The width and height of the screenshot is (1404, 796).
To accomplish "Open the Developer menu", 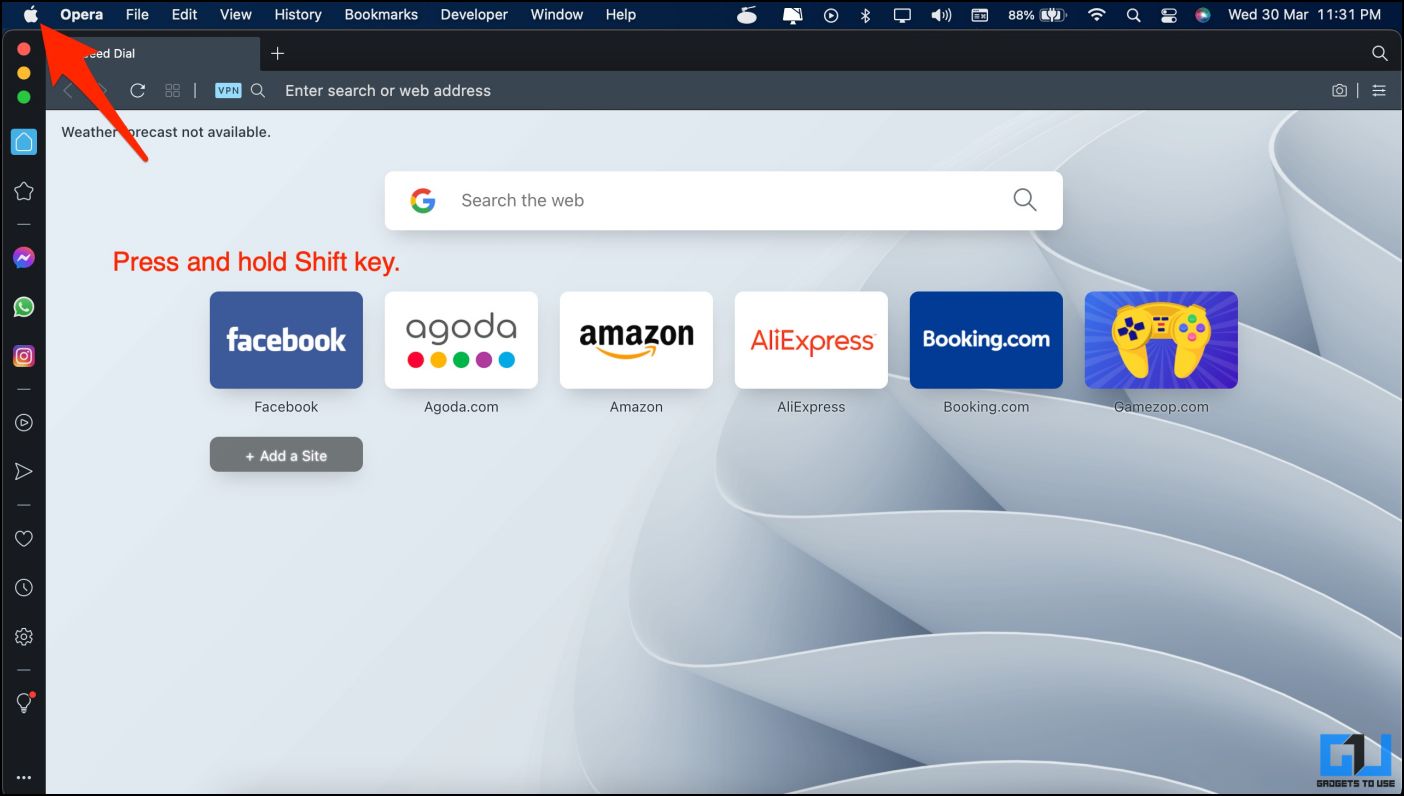I will coord(474,15).
